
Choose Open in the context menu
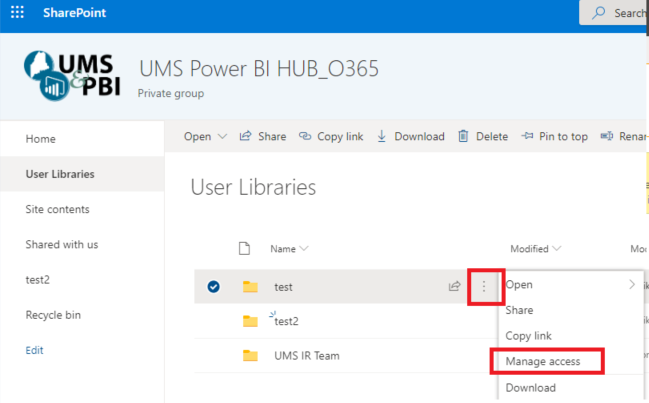519,285
